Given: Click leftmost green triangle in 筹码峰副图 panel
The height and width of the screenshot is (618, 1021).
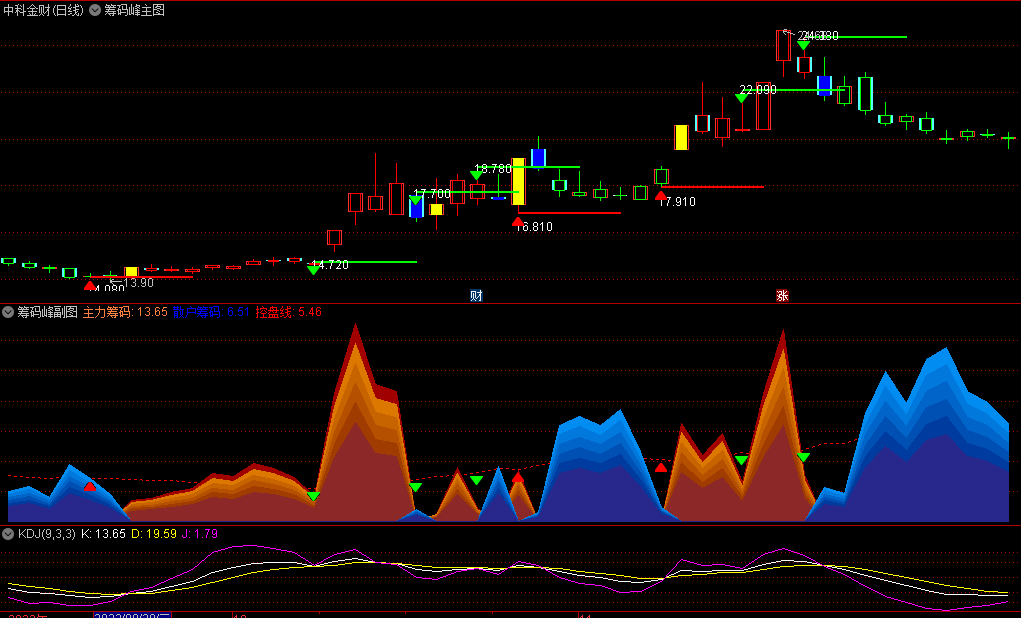Looking at the screenshot, I should pos(313,496).
